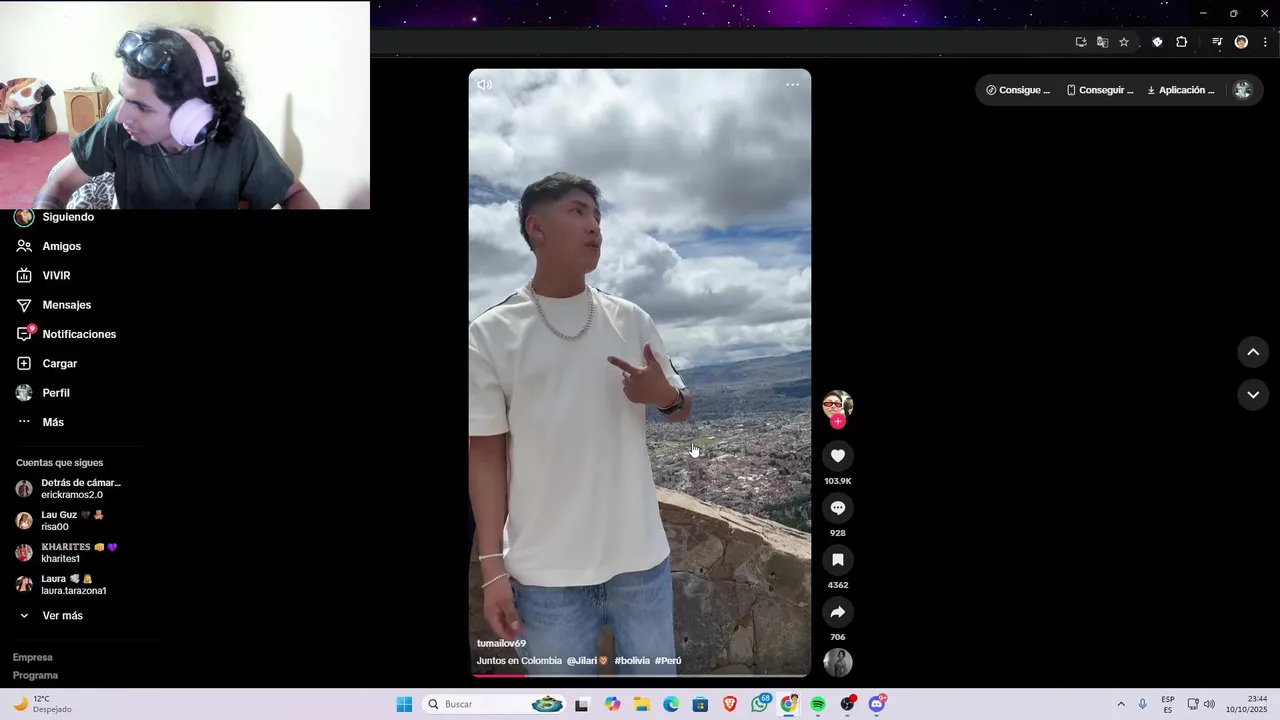The height and width of the screenshot is (720, 1280).
Task: Open followed account laura.tarazona1
Action: [62, 585]
